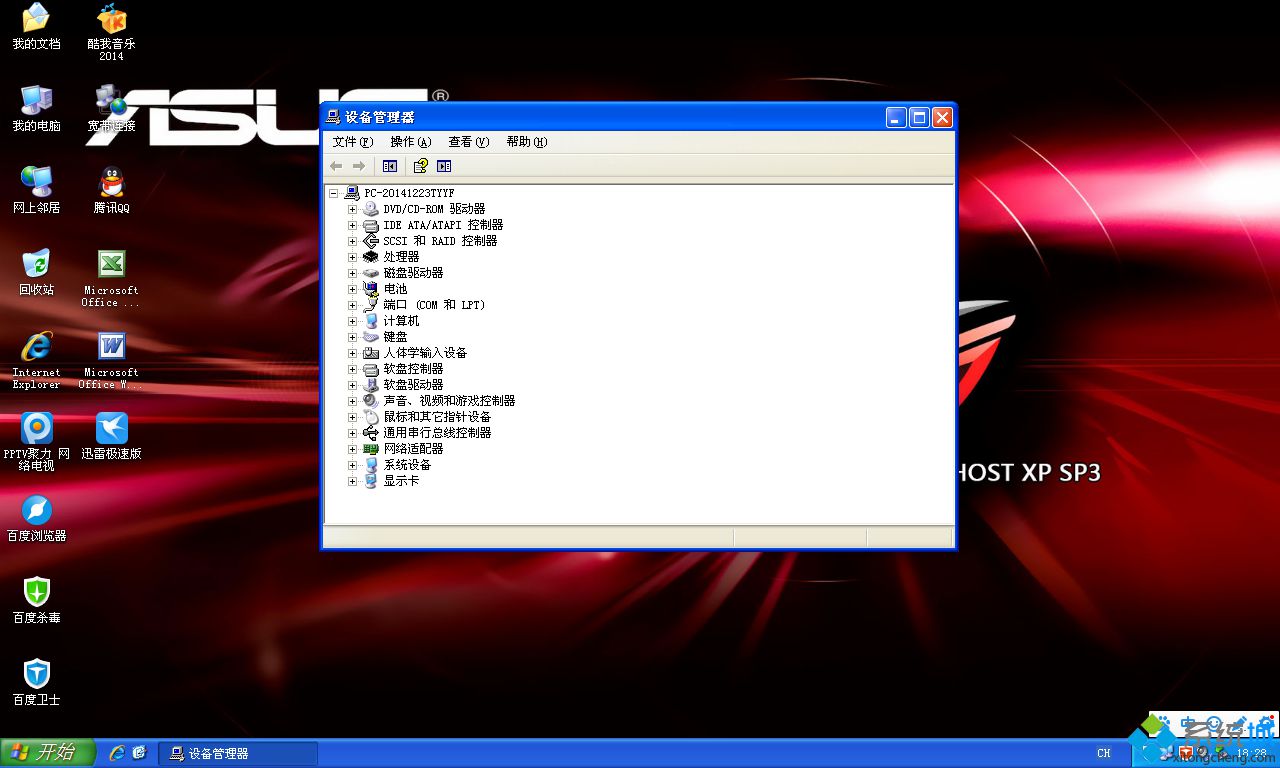This screenshot has width=1280, height=768.
Task: Click the Forward arrow in Device Manager toolbar
Action: (358, 166)
